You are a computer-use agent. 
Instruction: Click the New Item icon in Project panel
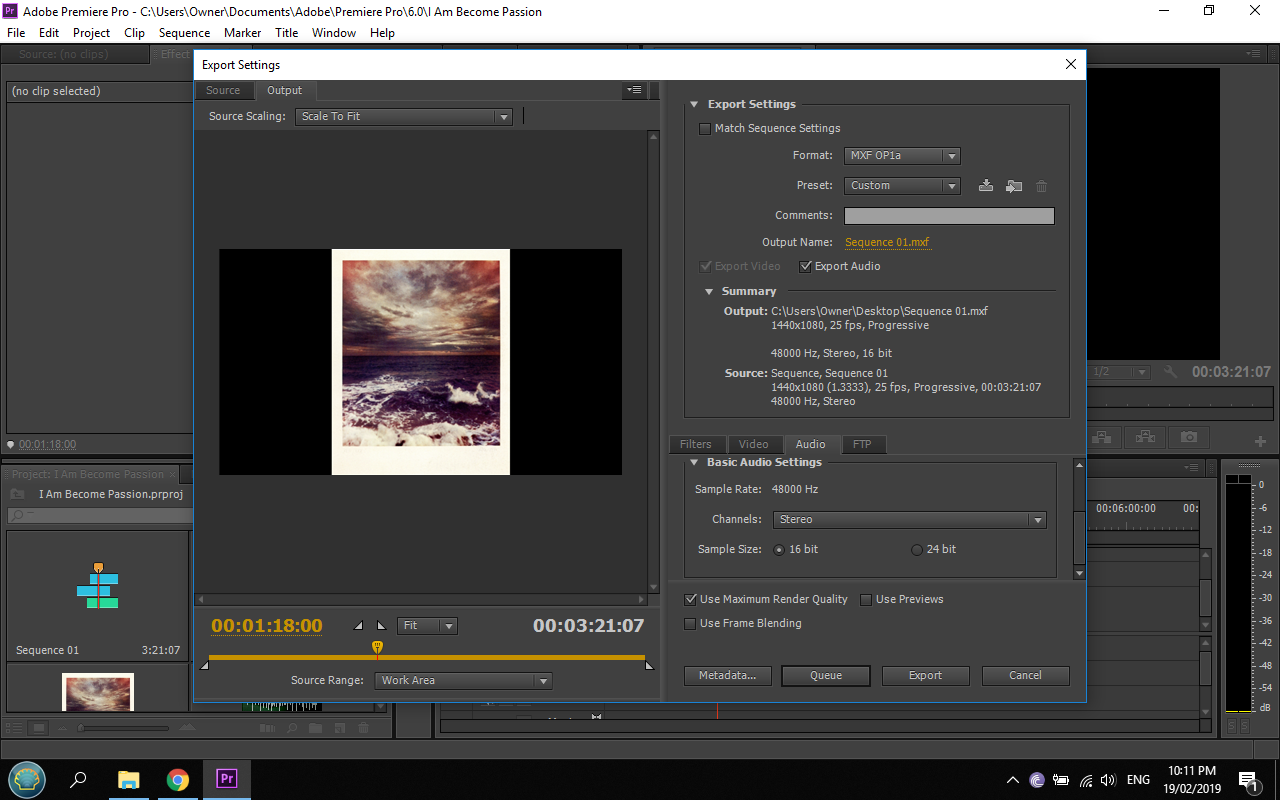point(340,728)
